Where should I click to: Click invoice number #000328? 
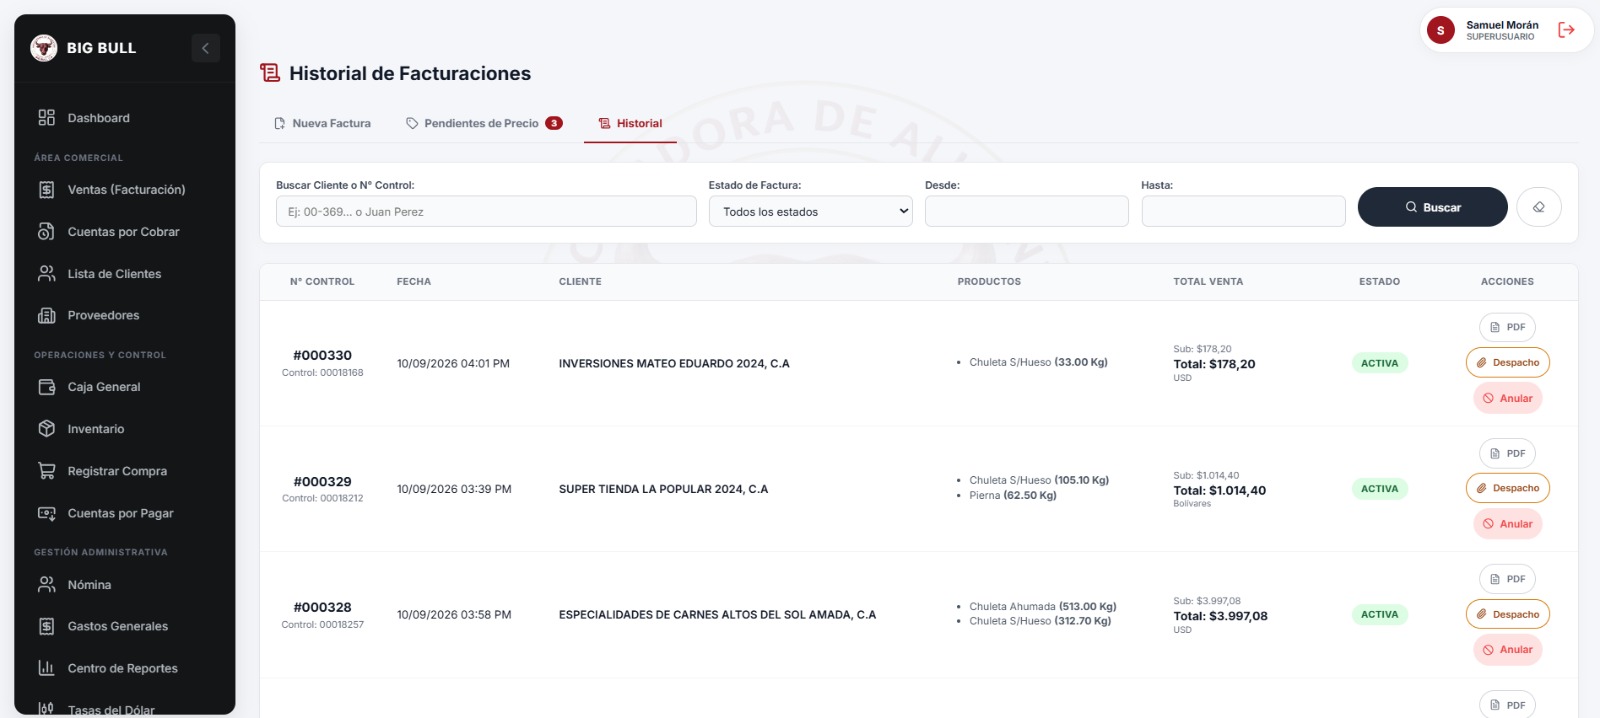322,607
